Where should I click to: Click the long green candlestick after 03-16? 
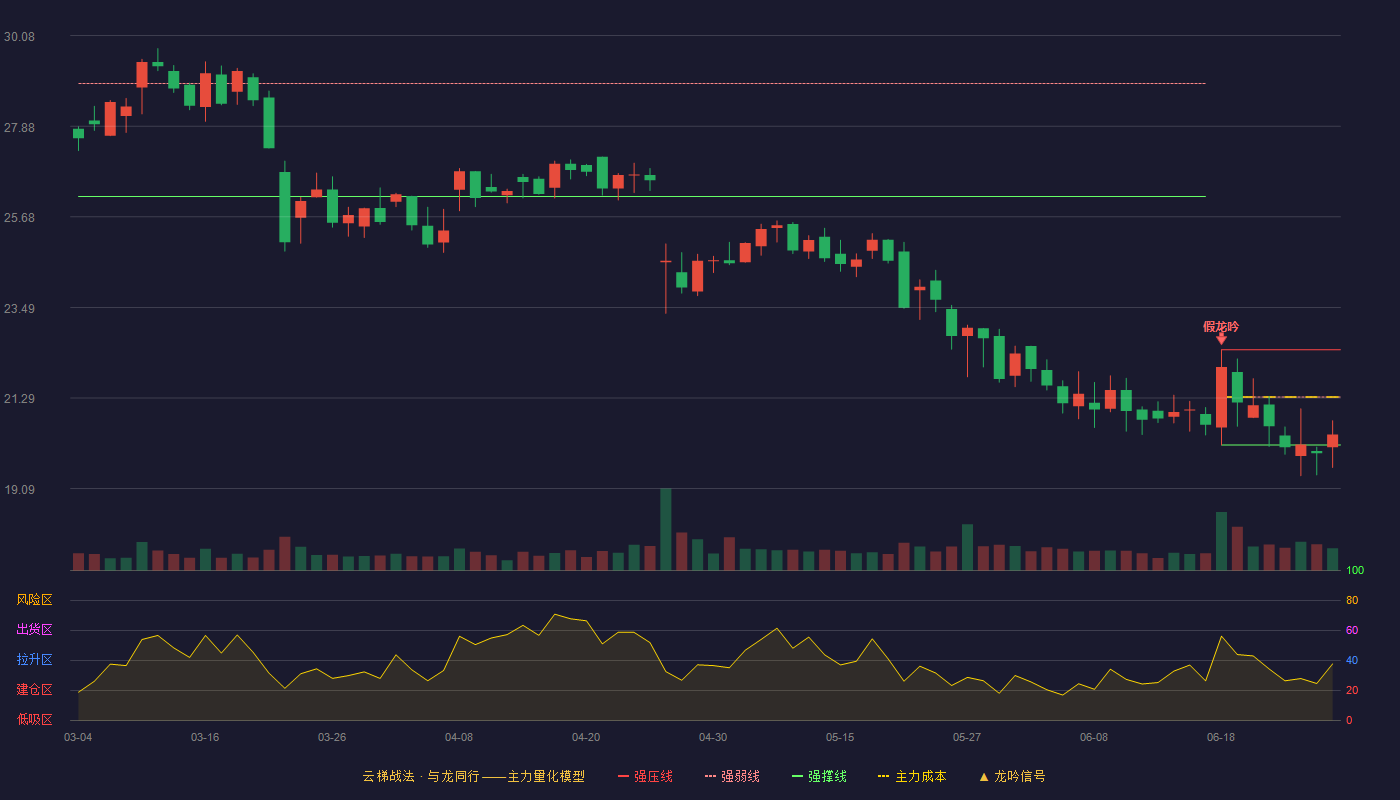(285, 207)
